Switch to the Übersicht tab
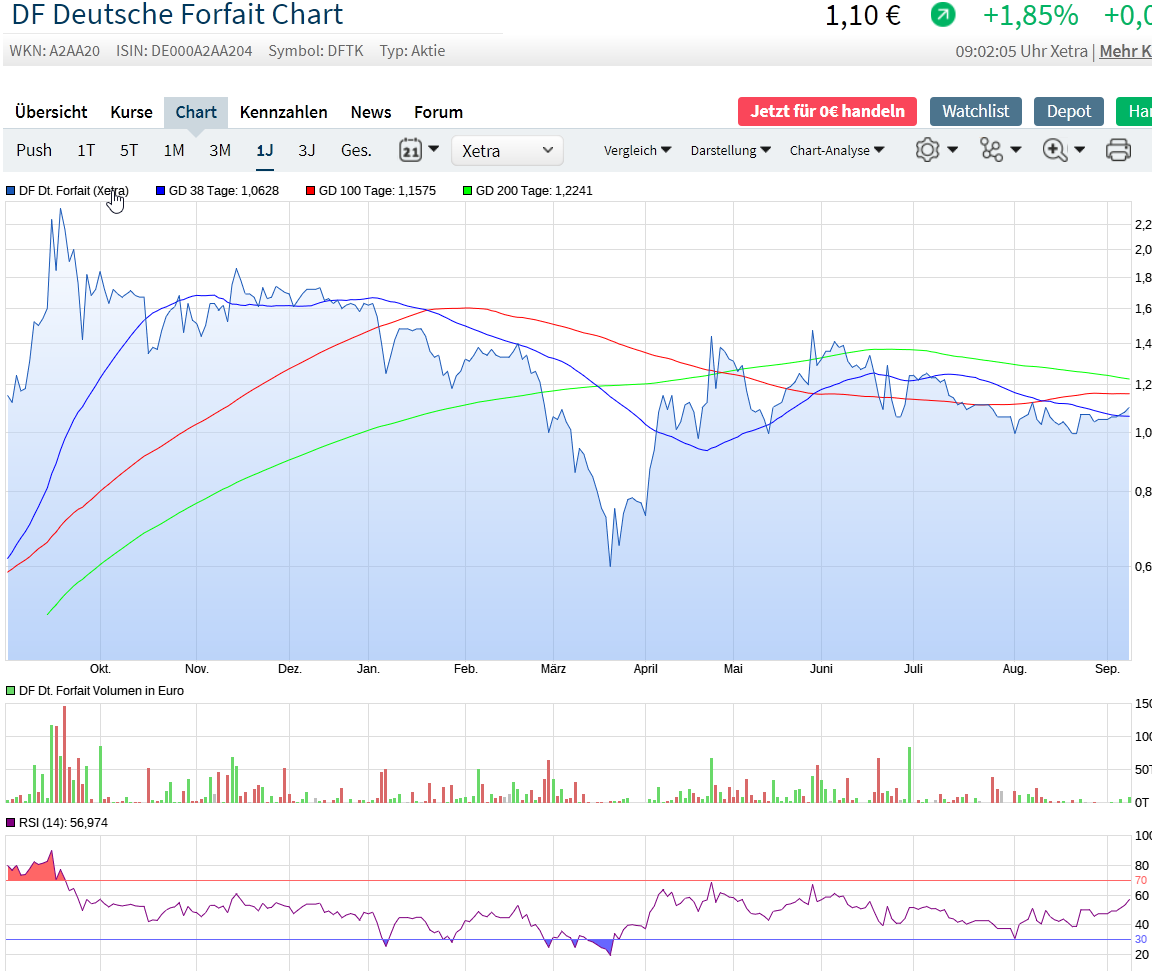Screen dimensions: 1152x971 51,112
